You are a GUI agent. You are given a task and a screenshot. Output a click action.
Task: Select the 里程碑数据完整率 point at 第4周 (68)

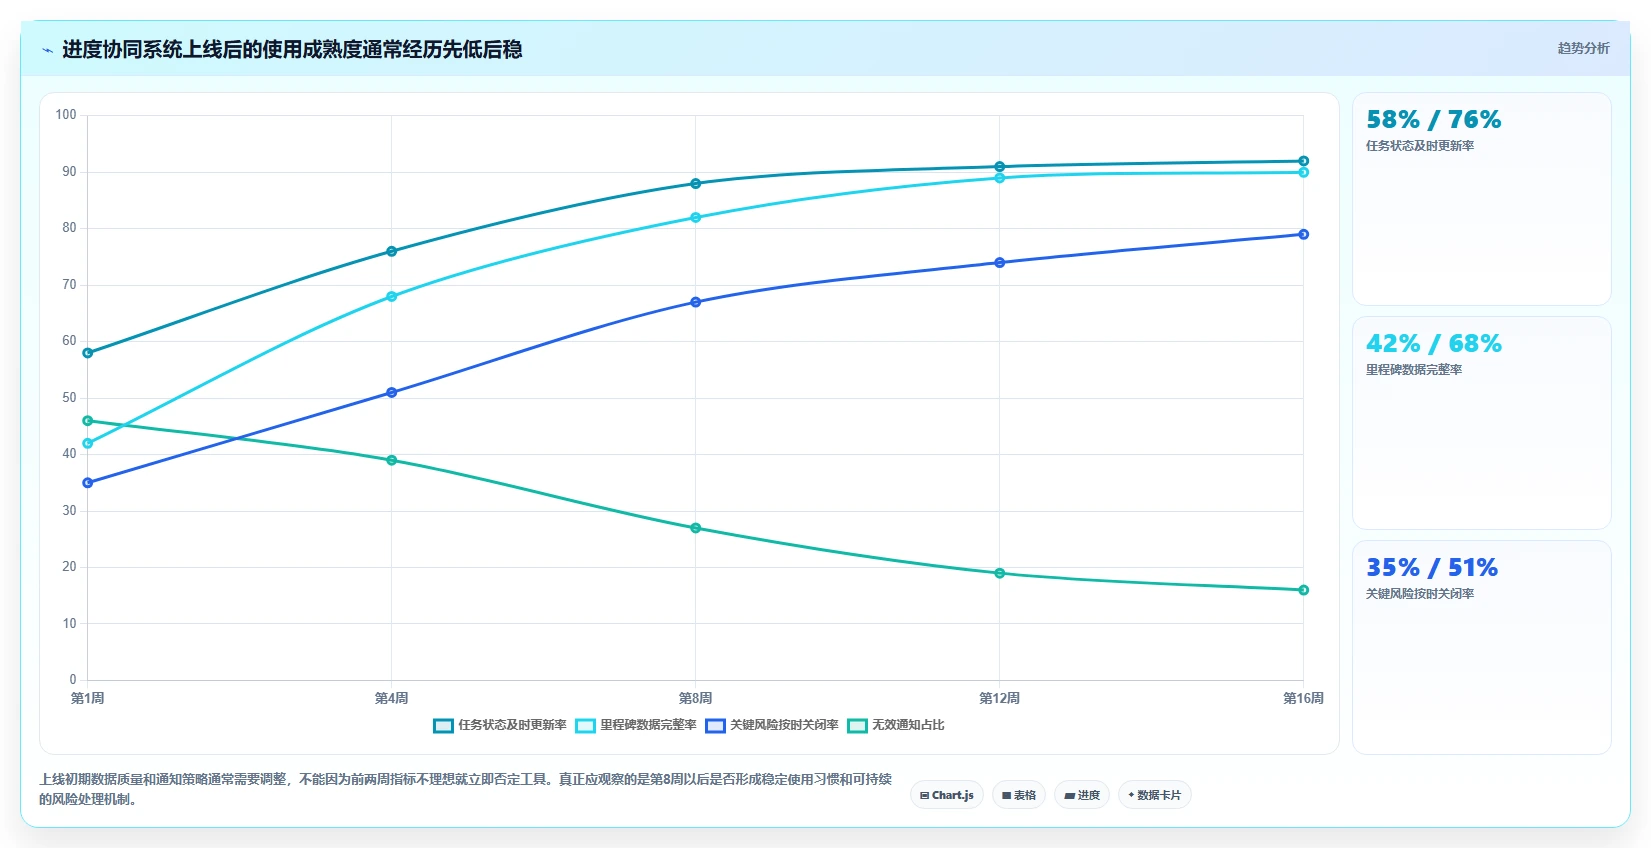point(392,296)
